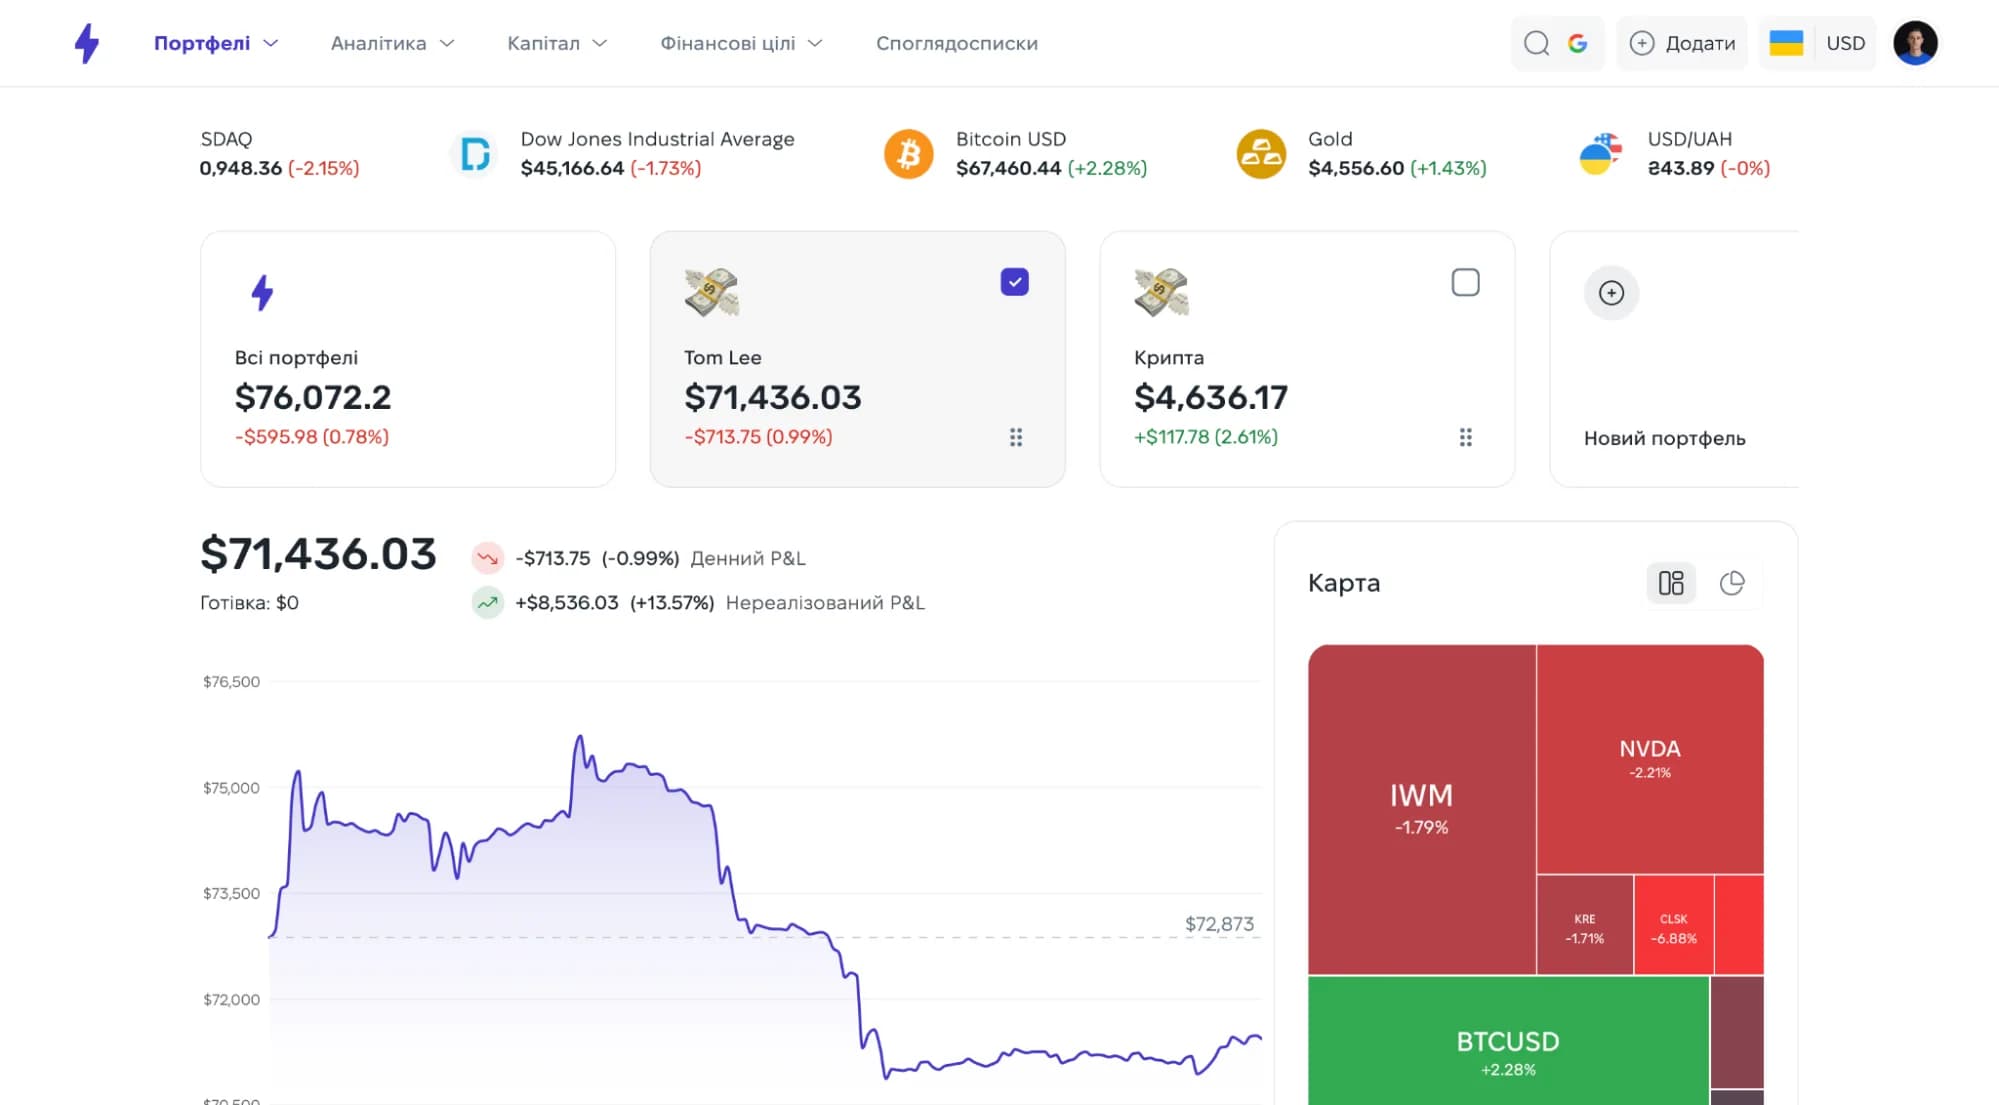
Task: Click the $72,000 chart axis label
Action: tap(231, 1000)
